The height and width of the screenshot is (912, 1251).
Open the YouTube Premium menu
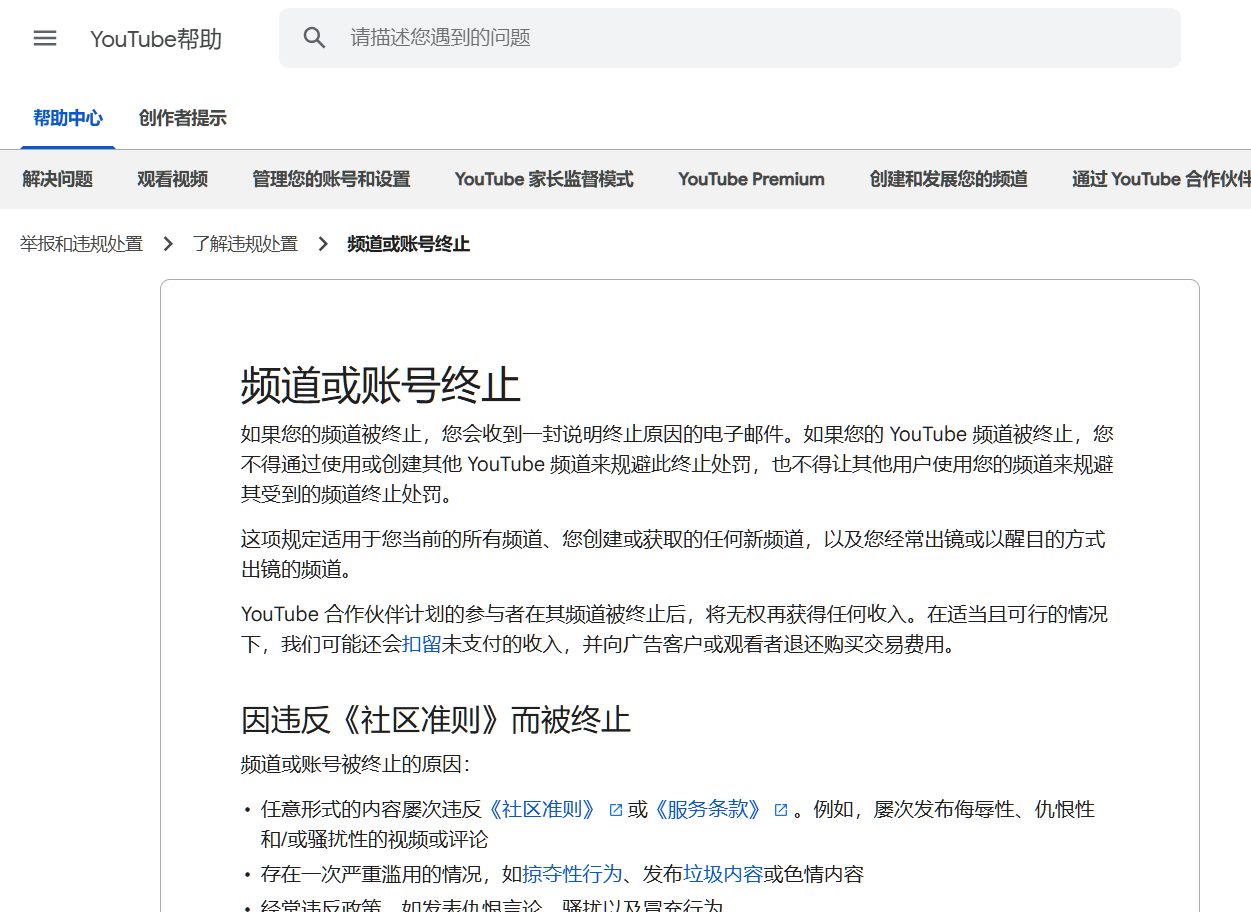coord(751,179)
